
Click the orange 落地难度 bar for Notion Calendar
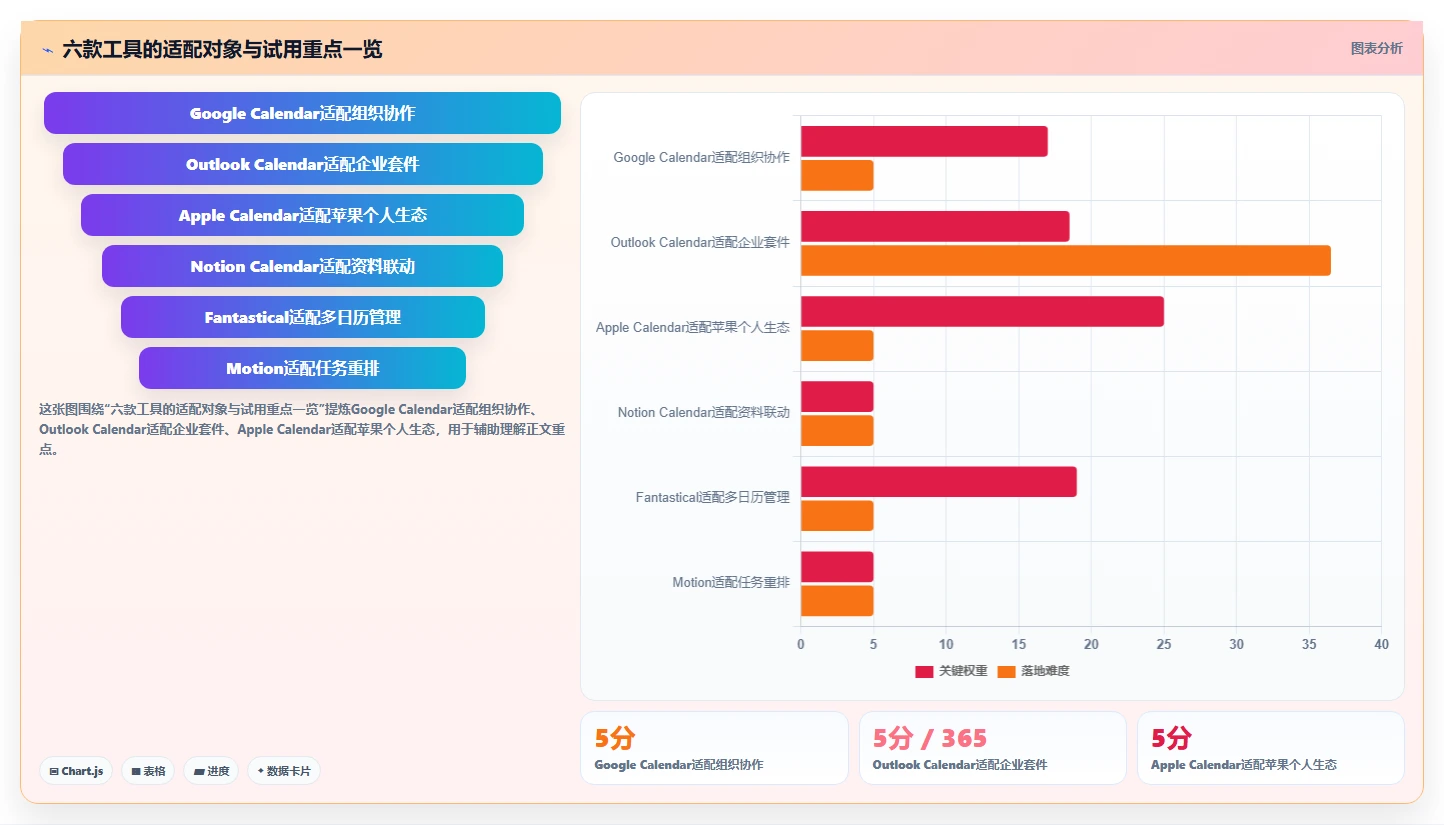click(837, 430)
